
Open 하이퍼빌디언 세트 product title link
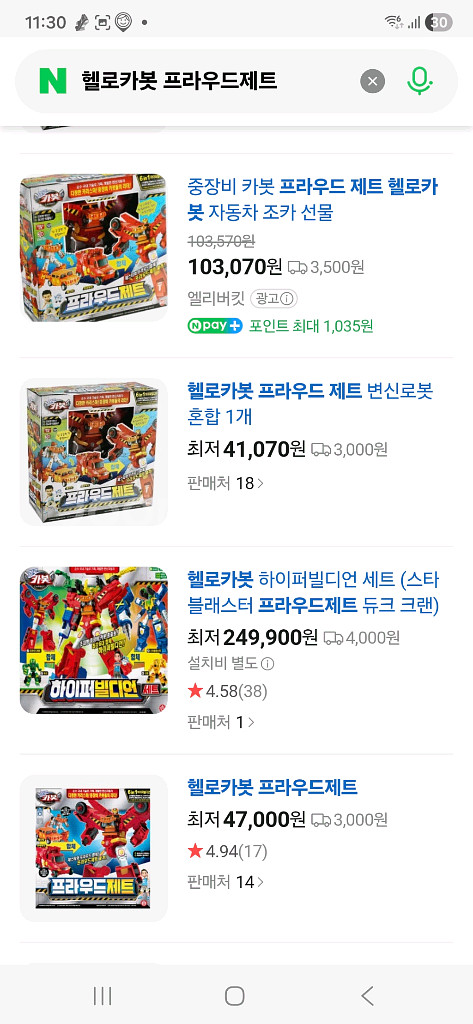click(x=314, y=592)
